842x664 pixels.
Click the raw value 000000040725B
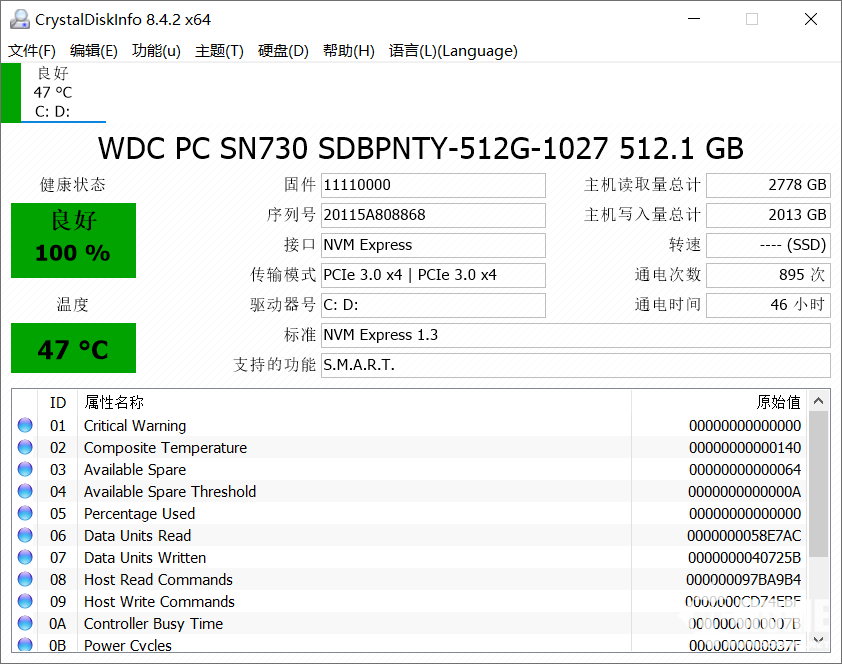click(744, 558)
